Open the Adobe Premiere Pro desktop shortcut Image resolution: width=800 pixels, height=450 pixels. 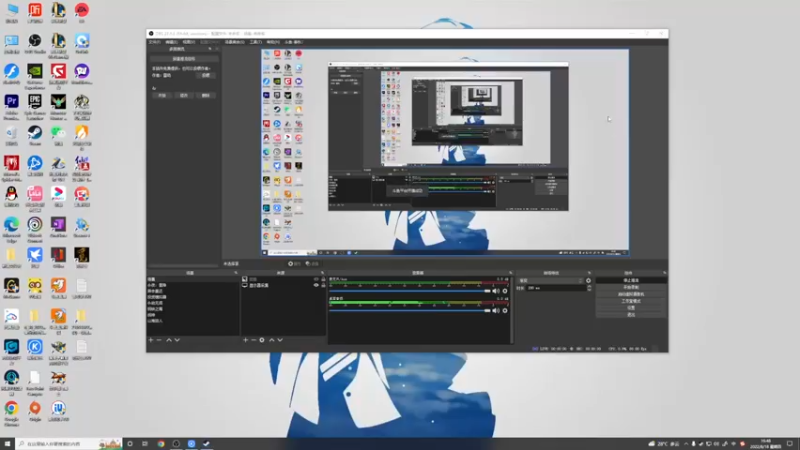pos(11,106)
